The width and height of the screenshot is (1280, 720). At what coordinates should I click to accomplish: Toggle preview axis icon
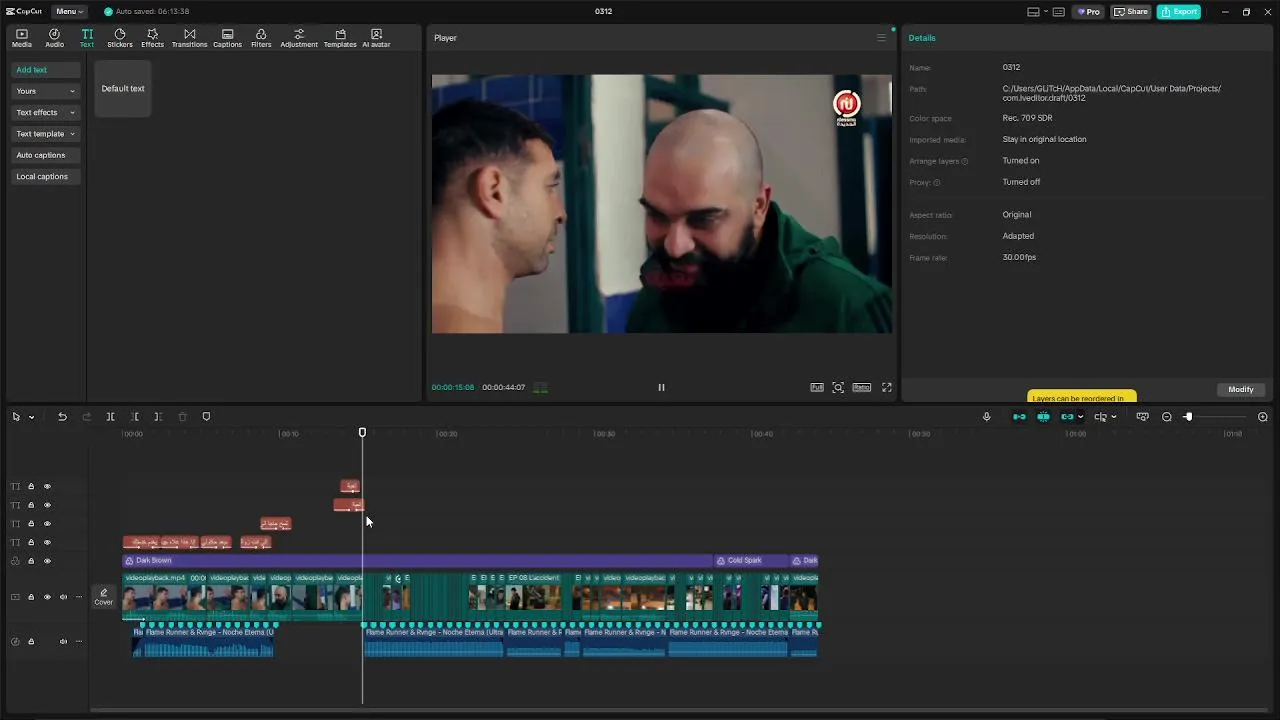(1100, 417)
